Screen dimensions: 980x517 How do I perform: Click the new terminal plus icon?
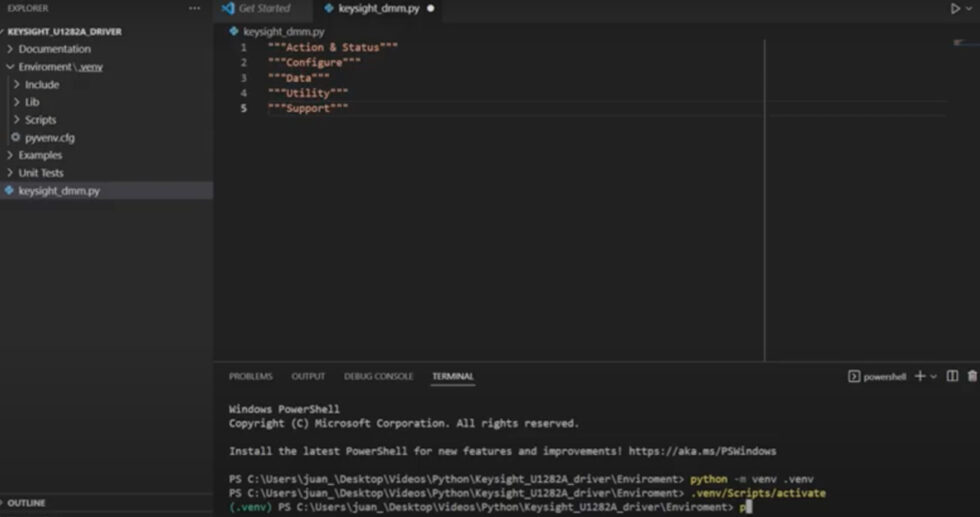pos(920,376)
